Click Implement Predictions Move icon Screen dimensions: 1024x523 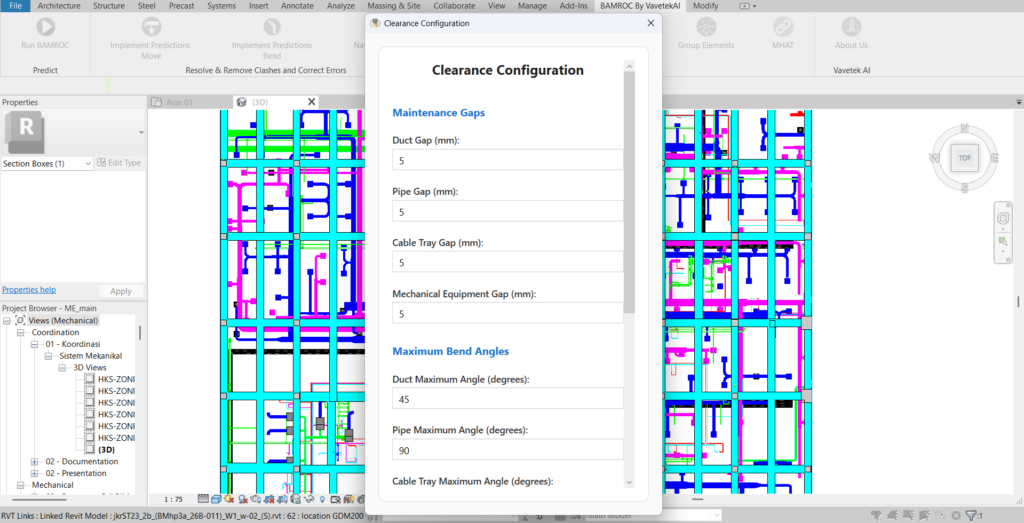click(151, 27)
